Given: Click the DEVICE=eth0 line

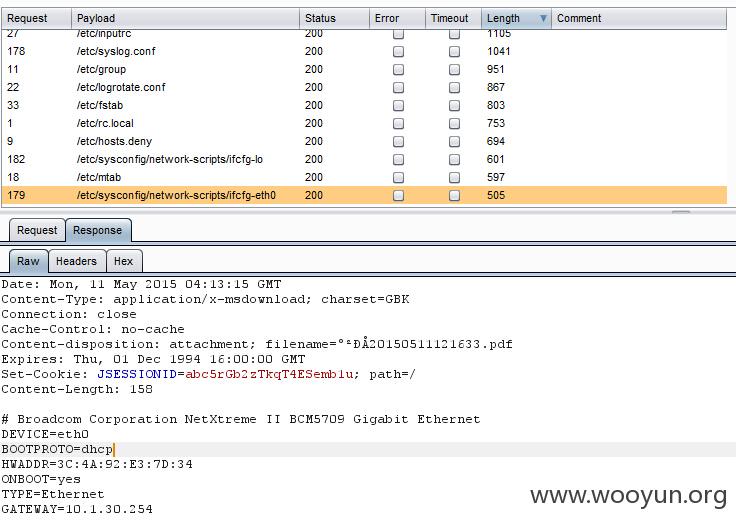Looking at the screenshot, I should point(45,434).
